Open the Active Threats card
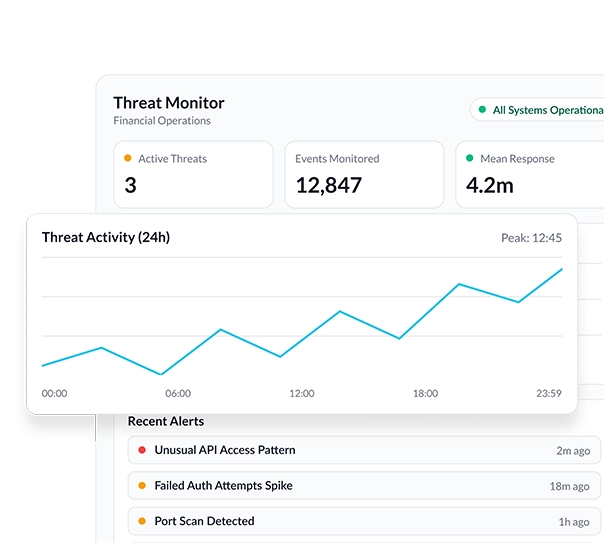The image size is (604, 543). point(193,174)
